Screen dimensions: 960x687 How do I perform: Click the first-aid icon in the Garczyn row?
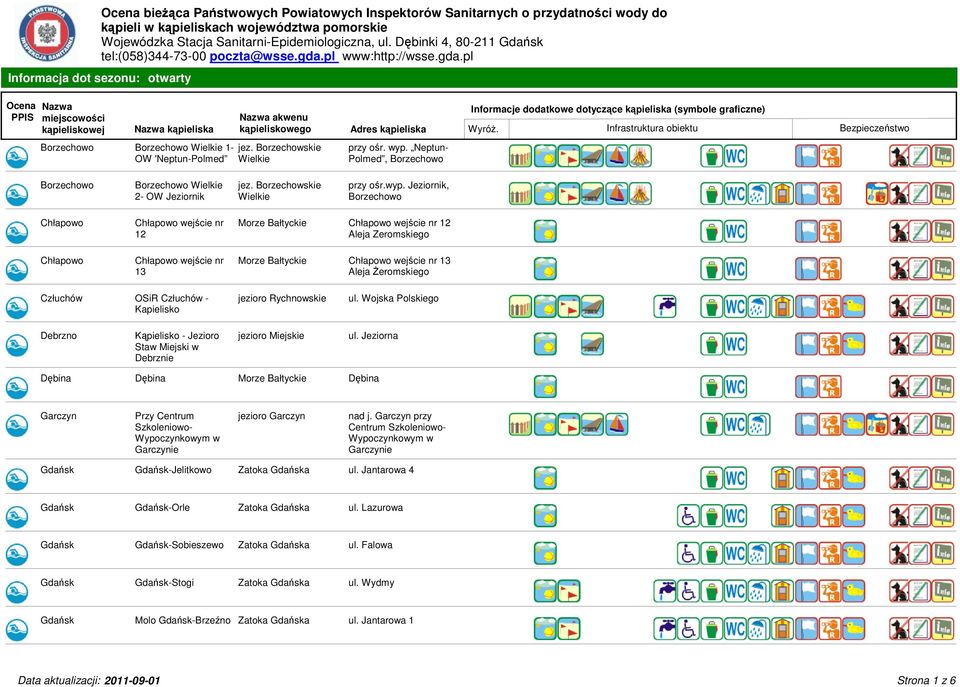point(877,424)
